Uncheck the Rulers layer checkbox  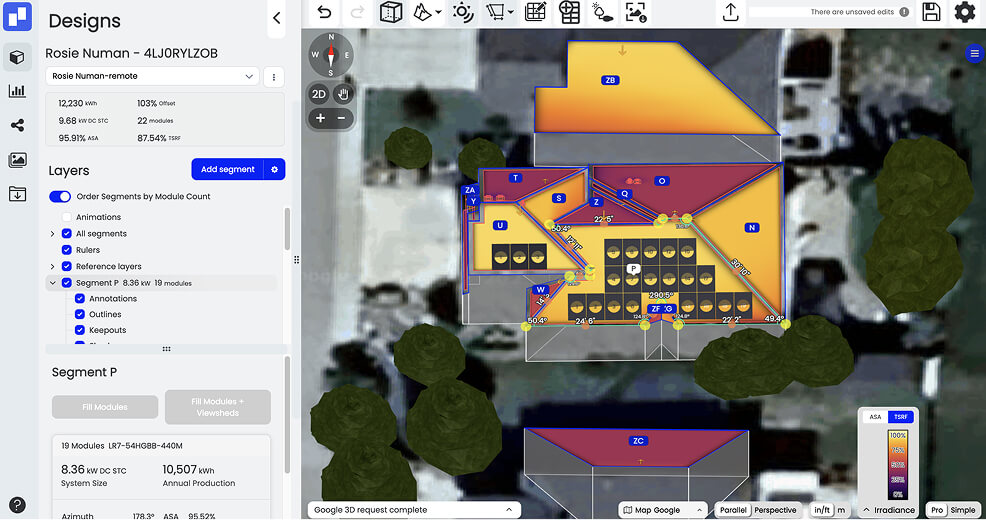click(x=67, y=250)
